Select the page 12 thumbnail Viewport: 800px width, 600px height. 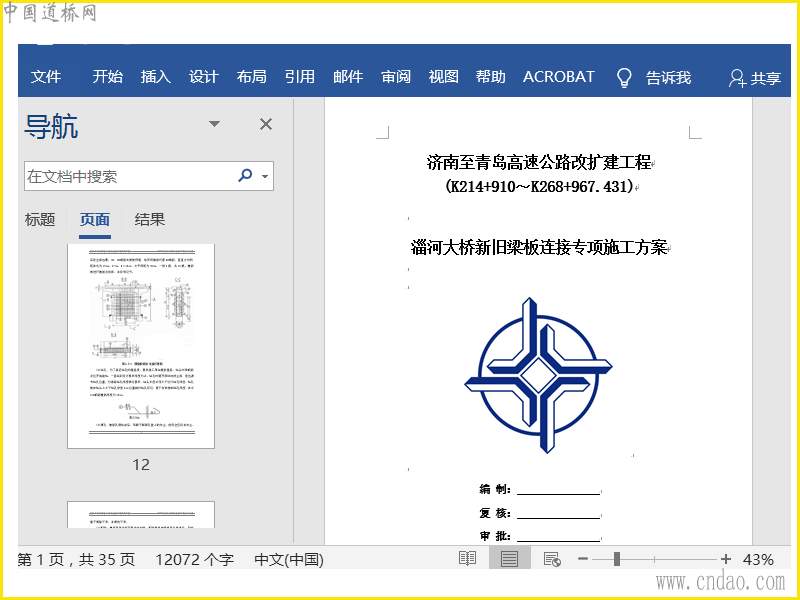[141, 346]
